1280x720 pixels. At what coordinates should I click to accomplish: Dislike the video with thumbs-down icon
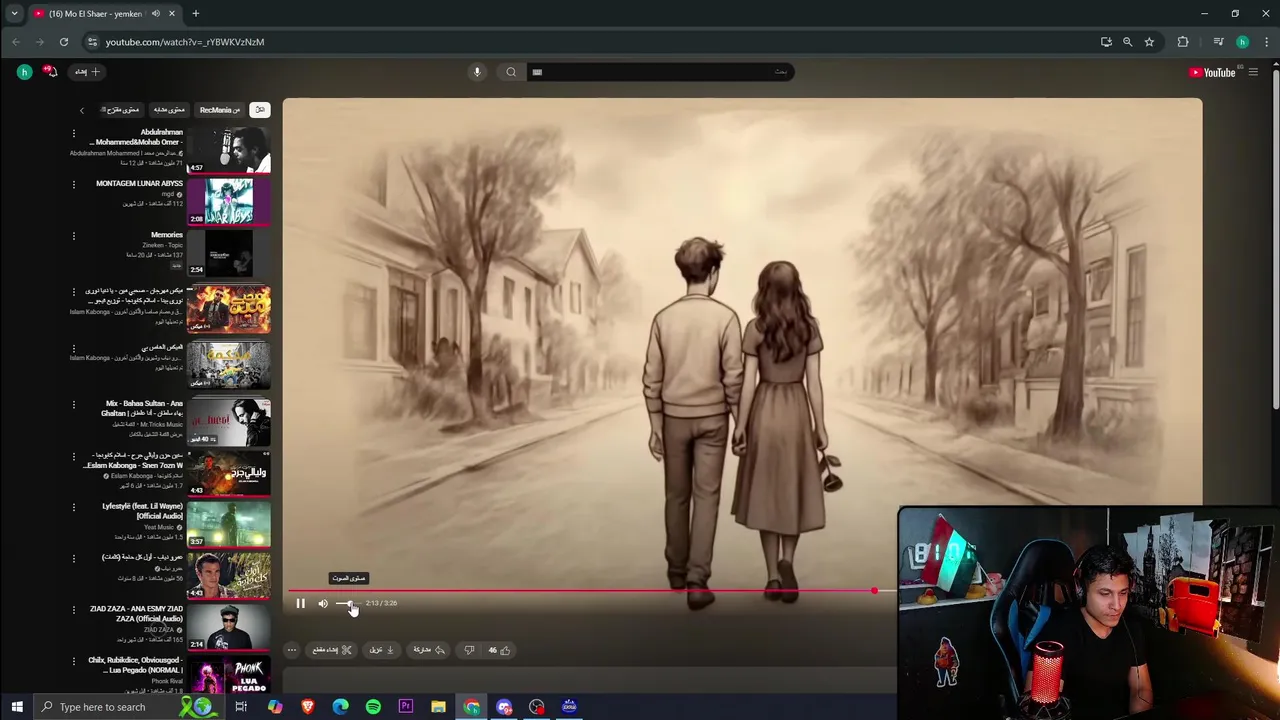[x=469, y=650]
